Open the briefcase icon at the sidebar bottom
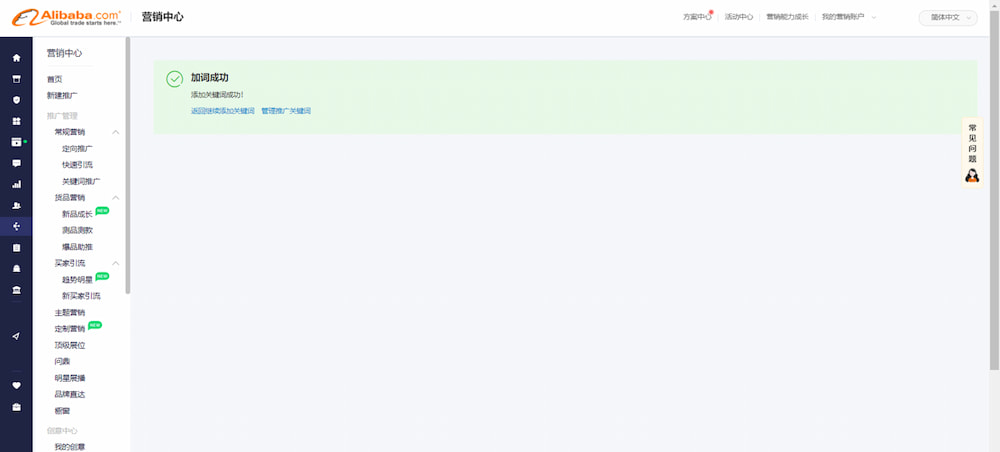This screenshot has height=452, width=1000. [x=16, y=407]
